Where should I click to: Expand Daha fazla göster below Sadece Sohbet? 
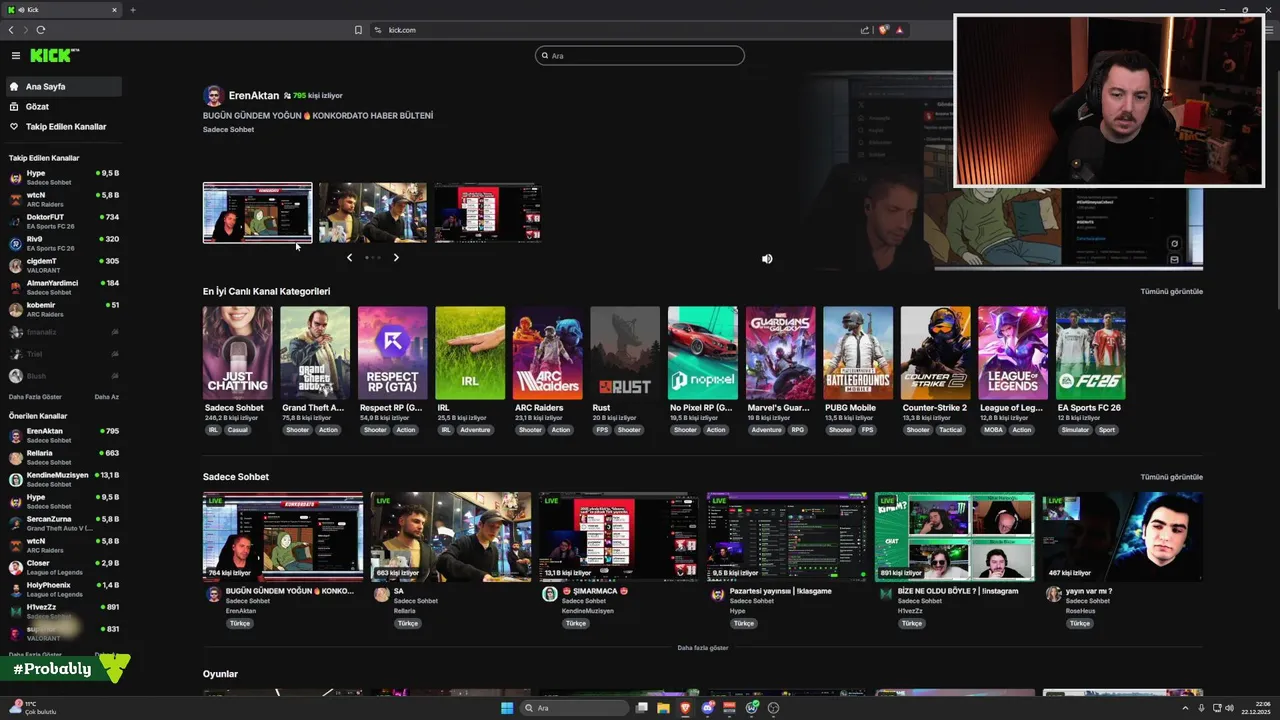pyautogui.click(x=703, y=648)
